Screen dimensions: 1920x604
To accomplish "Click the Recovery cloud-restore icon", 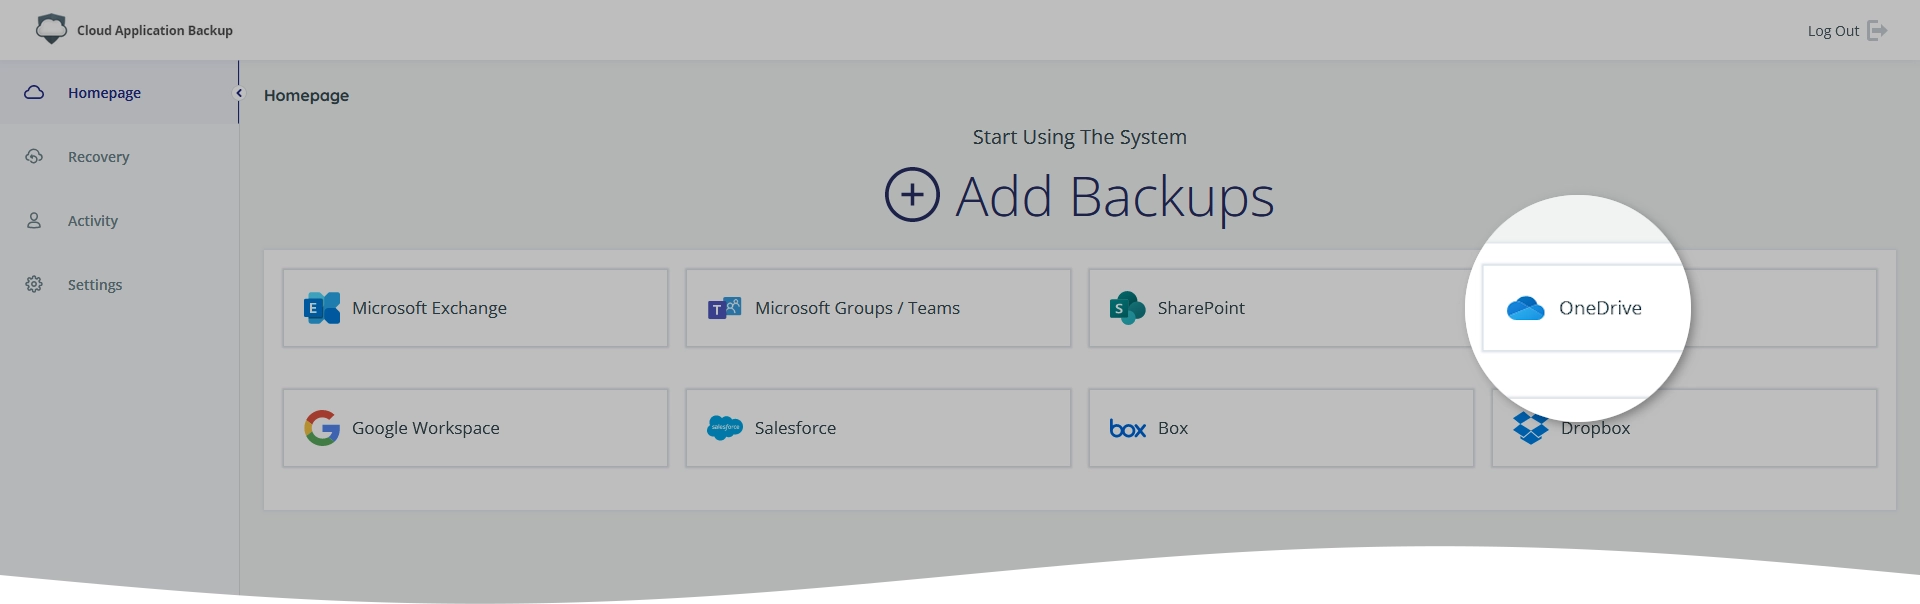I will 34,156.
